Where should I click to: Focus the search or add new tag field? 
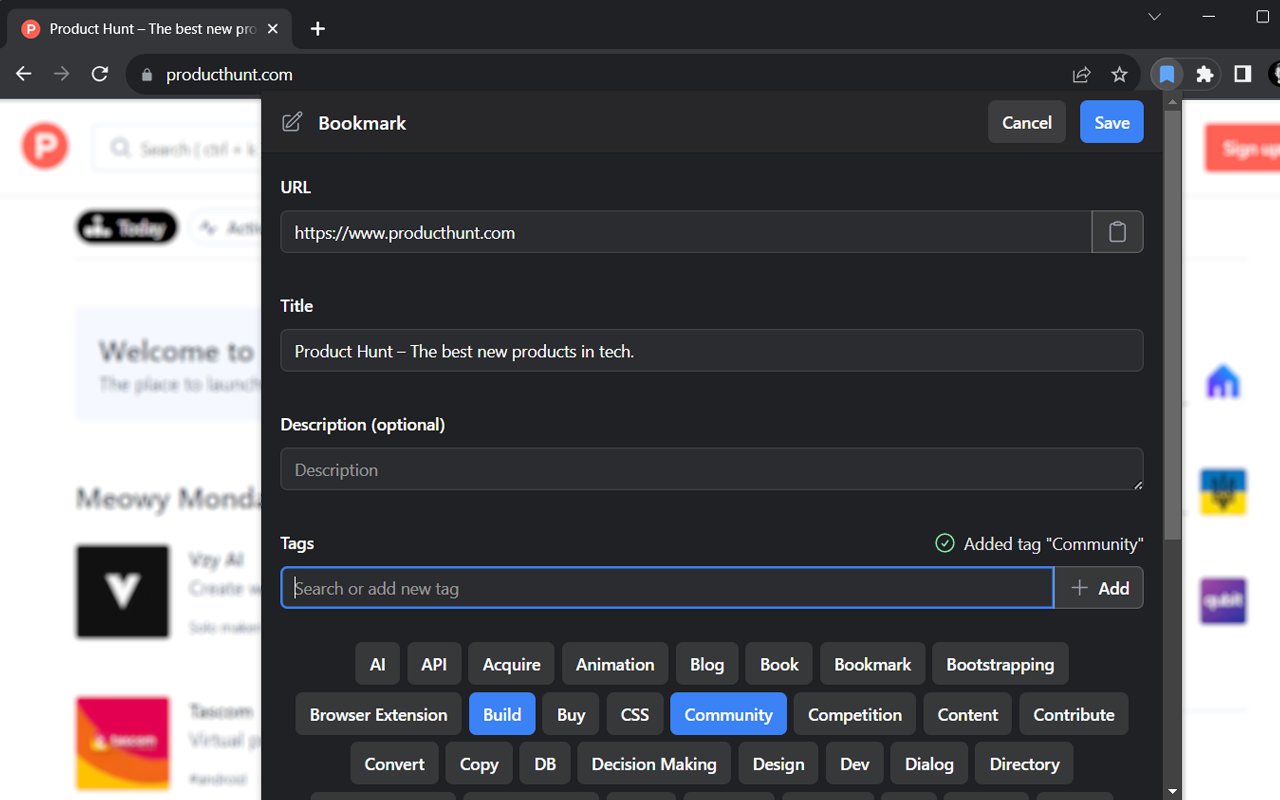(x=667, y=588)
